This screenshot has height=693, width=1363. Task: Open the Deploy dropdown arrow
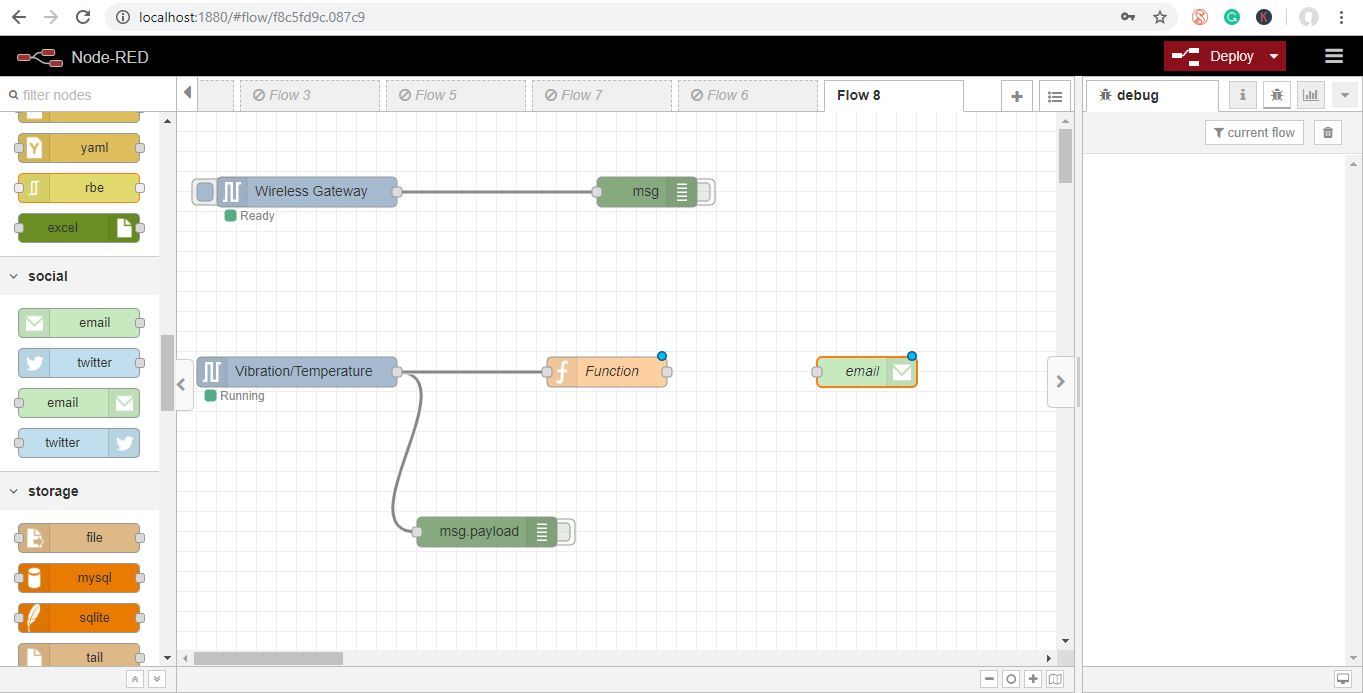tap(1273, 56)
